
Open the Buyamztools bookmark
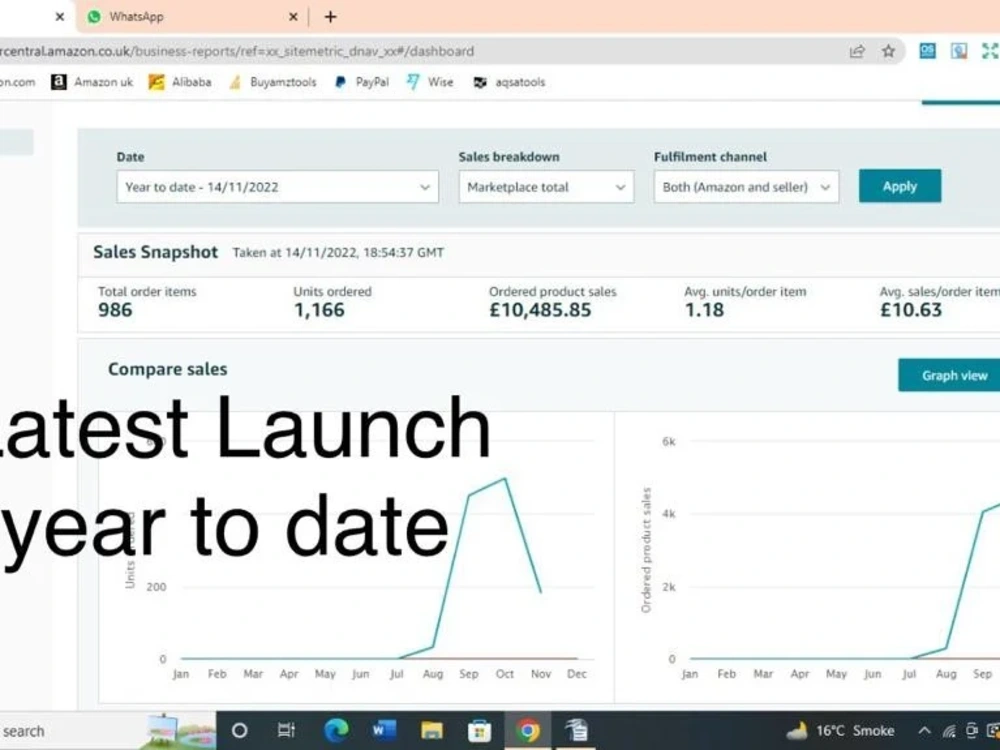coord(273,82)
